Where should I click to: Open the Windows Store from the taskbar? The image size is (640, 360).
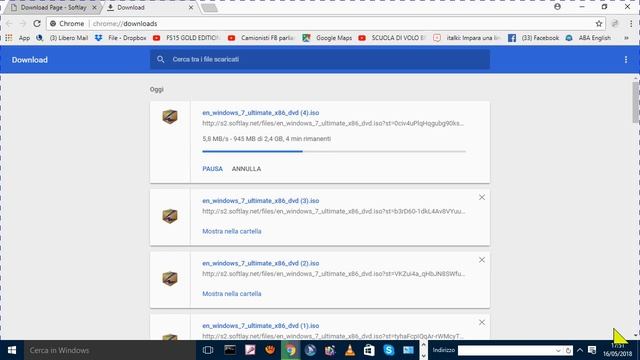click(369, 350)
